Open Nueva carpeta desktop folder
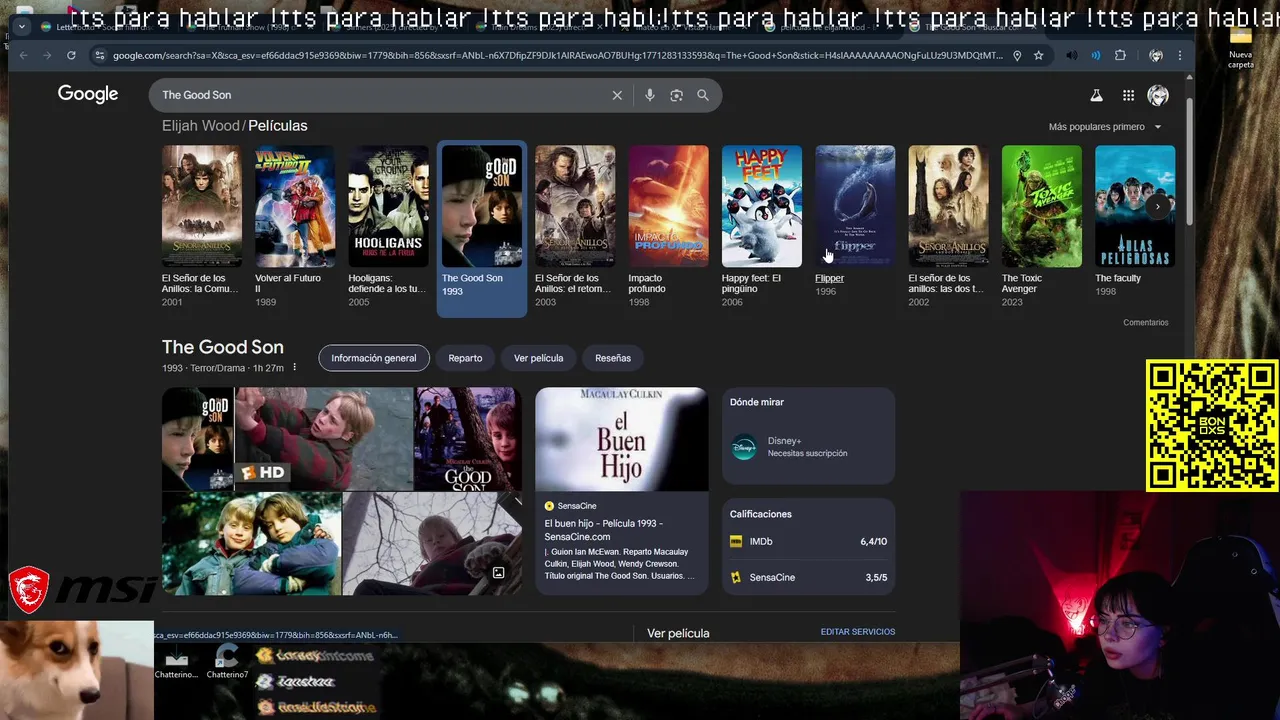The image size is (1280, 720). click(1240, 48)
